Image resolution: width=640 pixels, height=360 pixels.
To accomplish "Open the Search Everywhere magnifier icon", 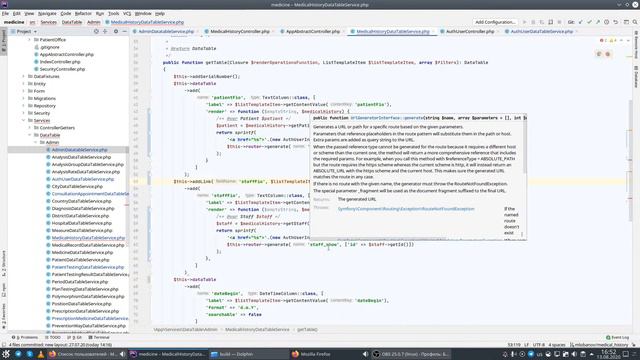I will point(635,22).
